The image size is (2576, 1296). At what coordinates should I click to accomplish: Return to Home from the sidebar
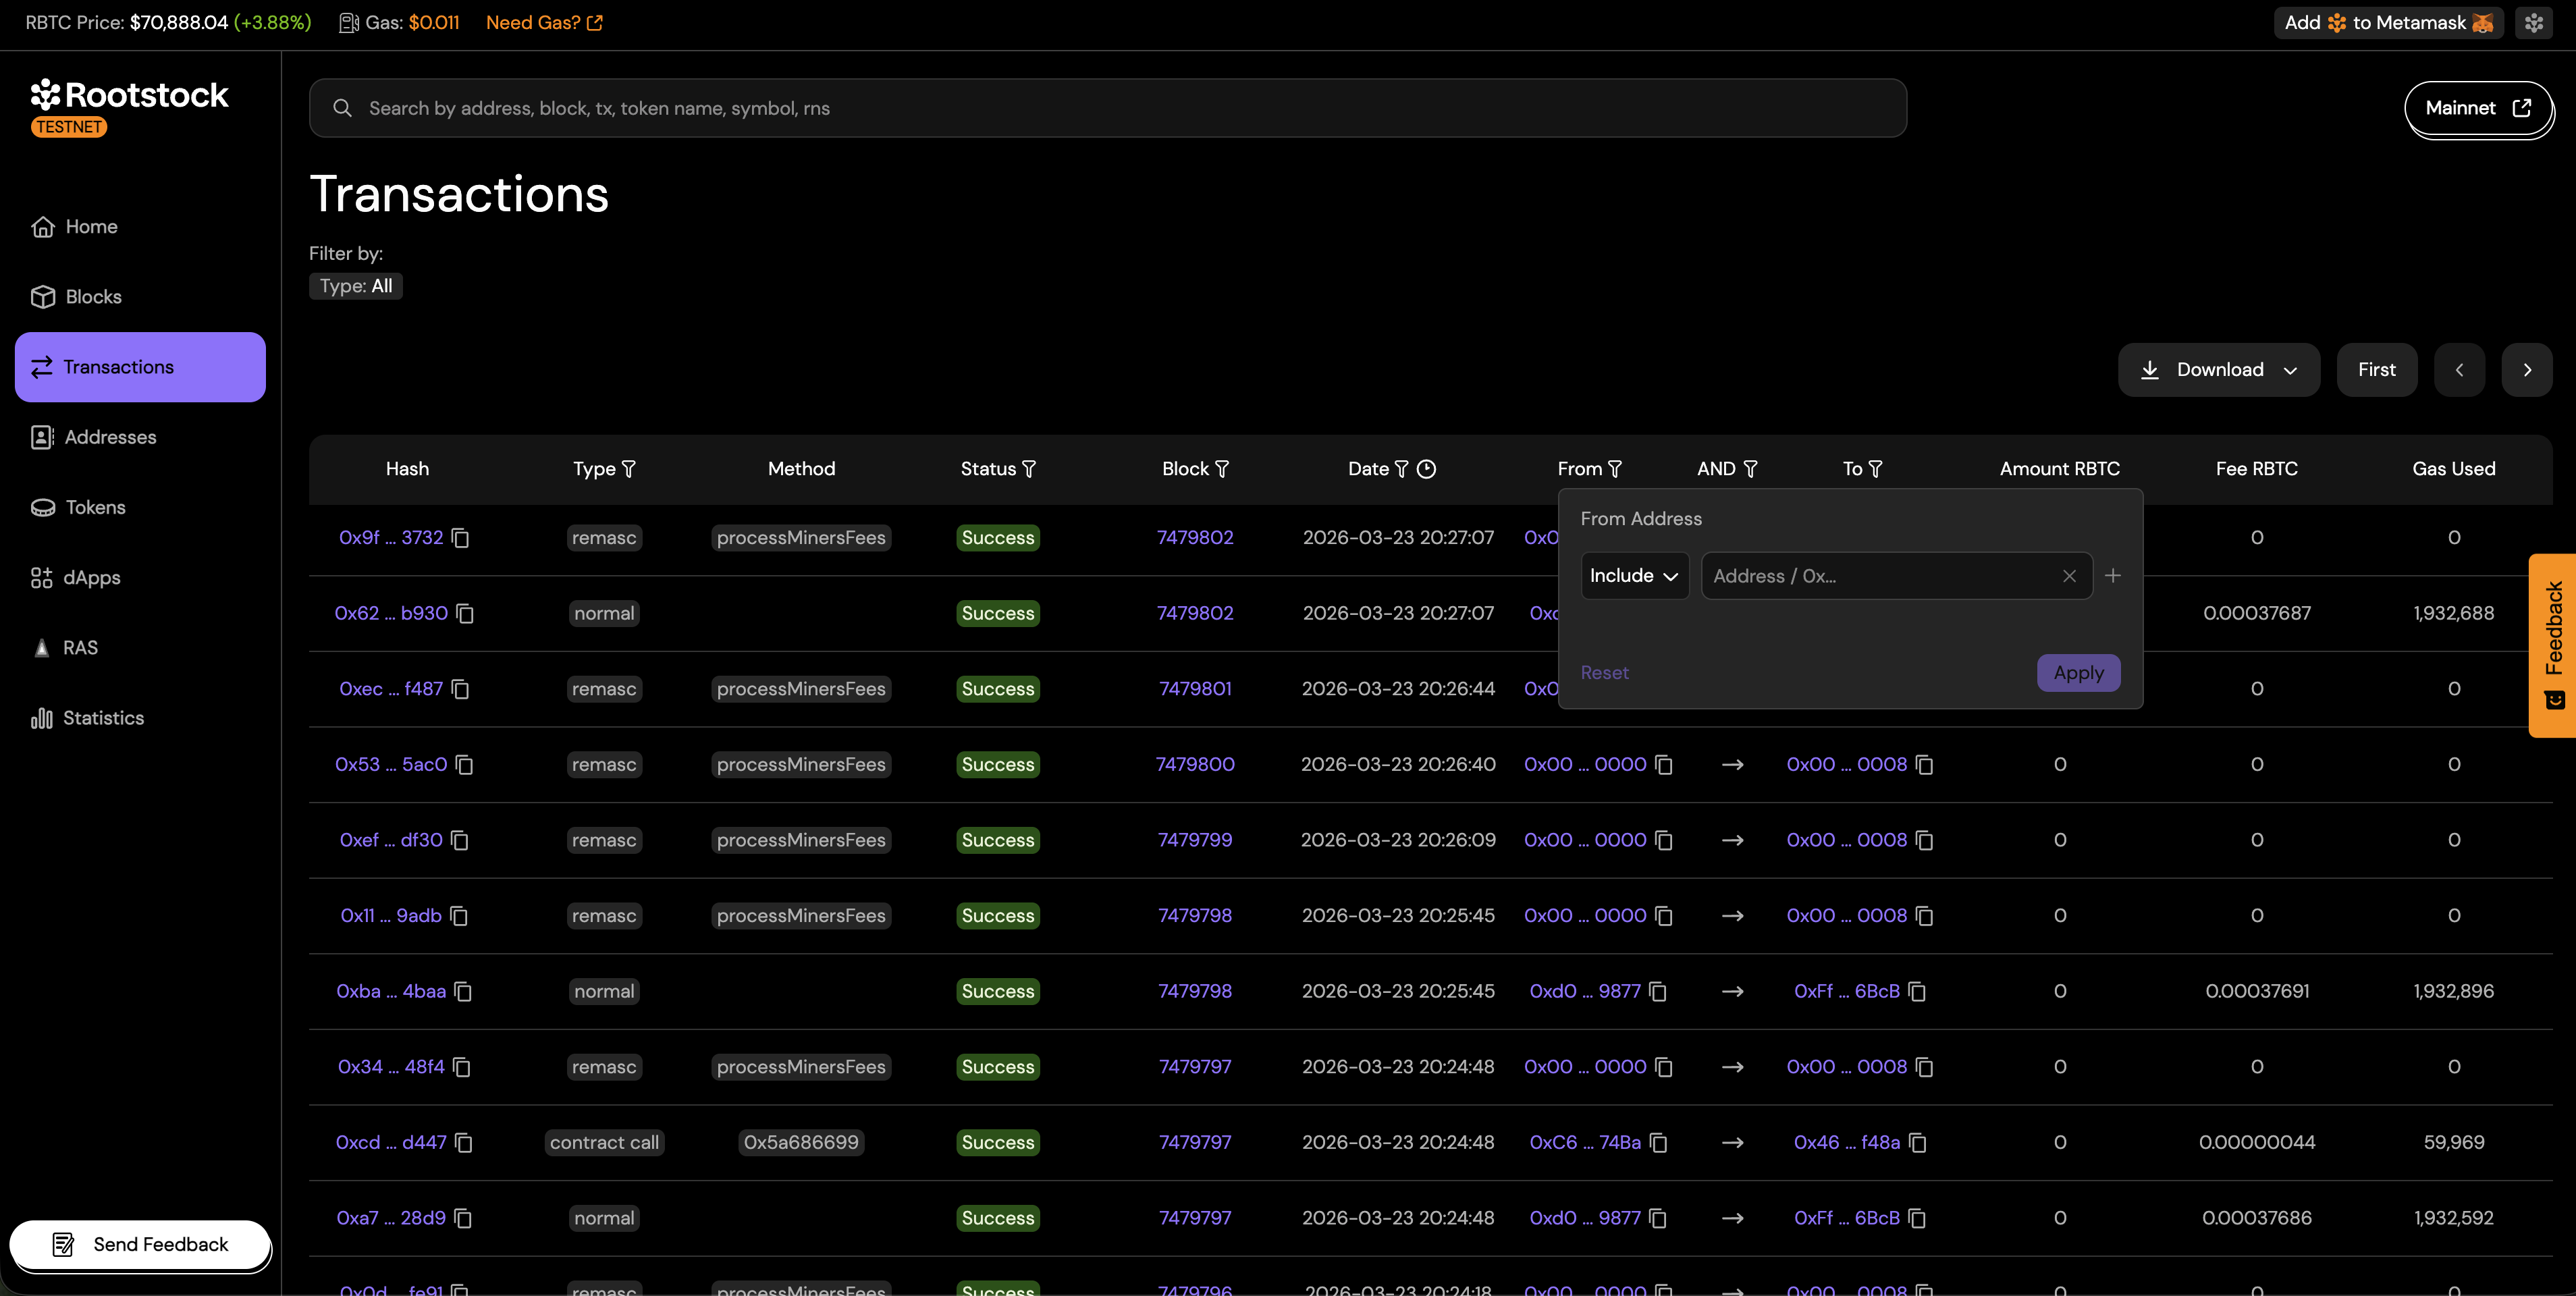tap(91, 226)
